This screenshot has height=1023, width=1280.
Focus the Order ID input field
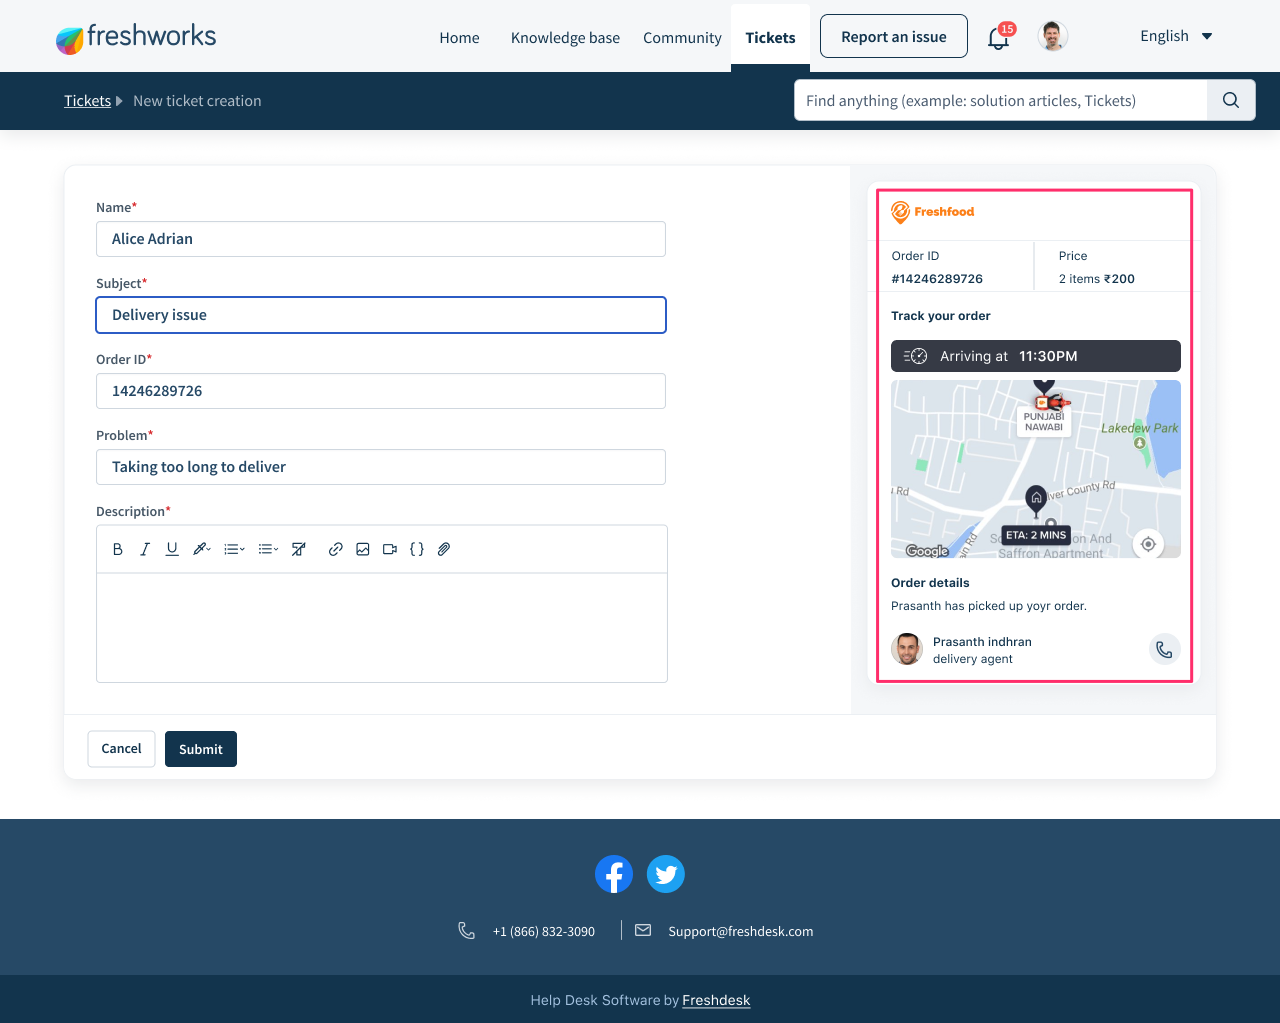[x=381, y=391]
